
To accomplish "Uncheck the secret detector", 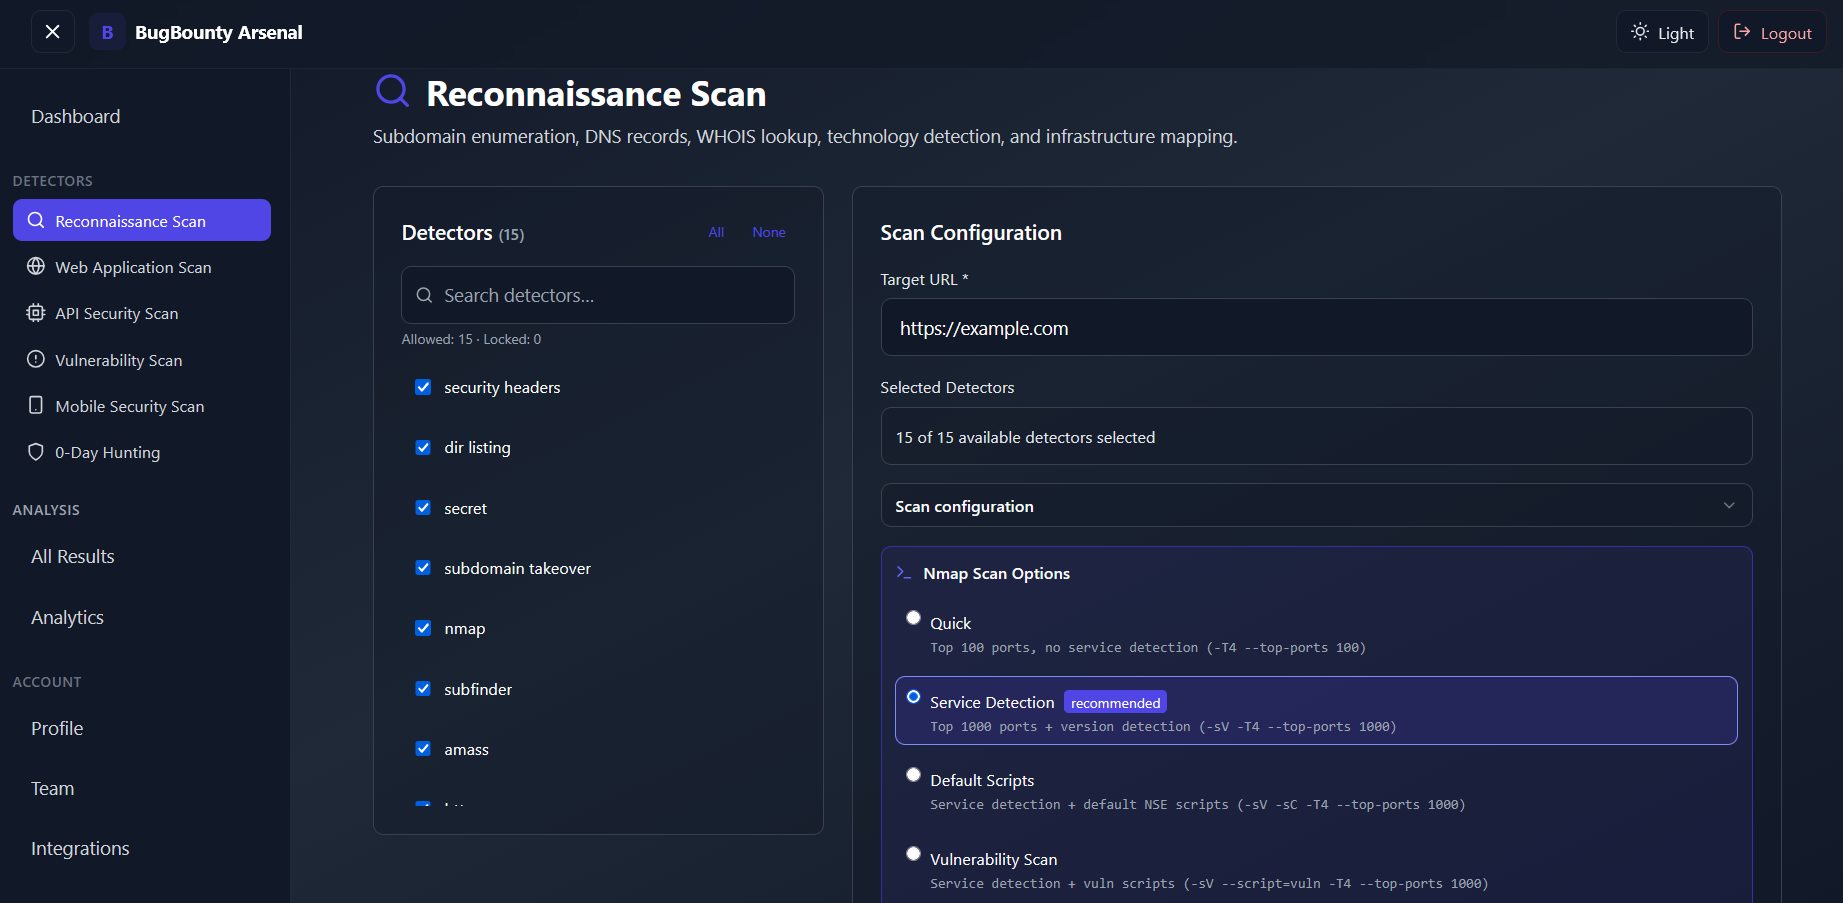I will click(423, 508).
